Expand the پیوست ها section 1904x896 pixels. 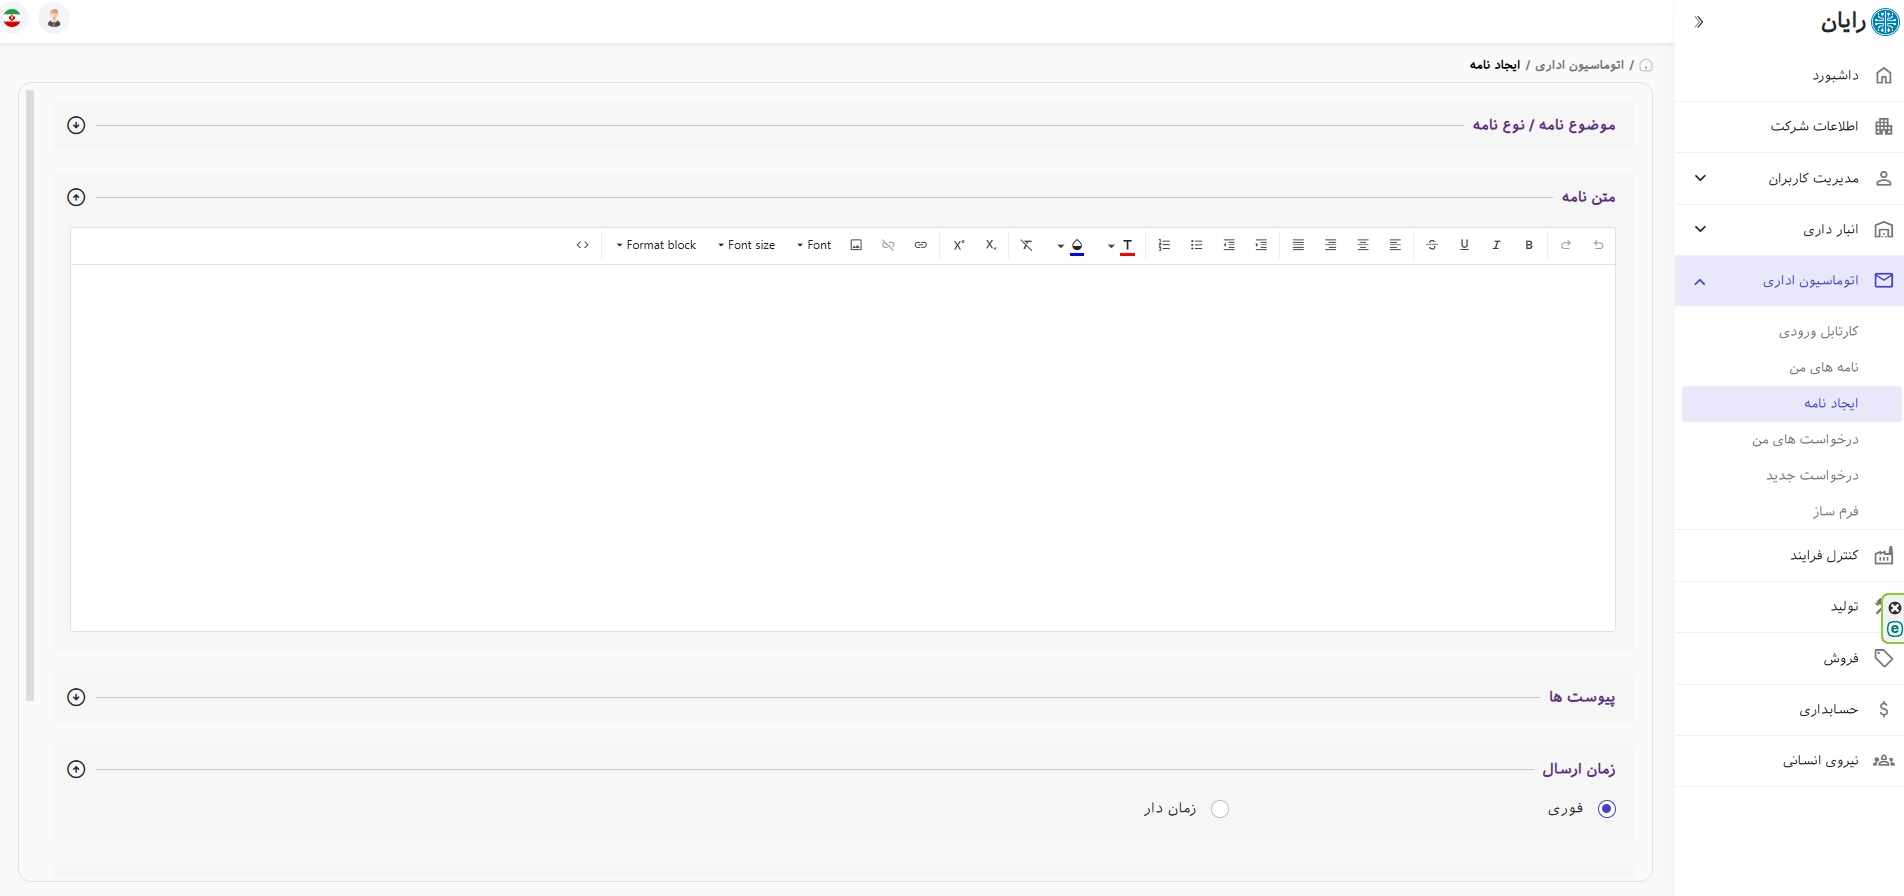76,697
